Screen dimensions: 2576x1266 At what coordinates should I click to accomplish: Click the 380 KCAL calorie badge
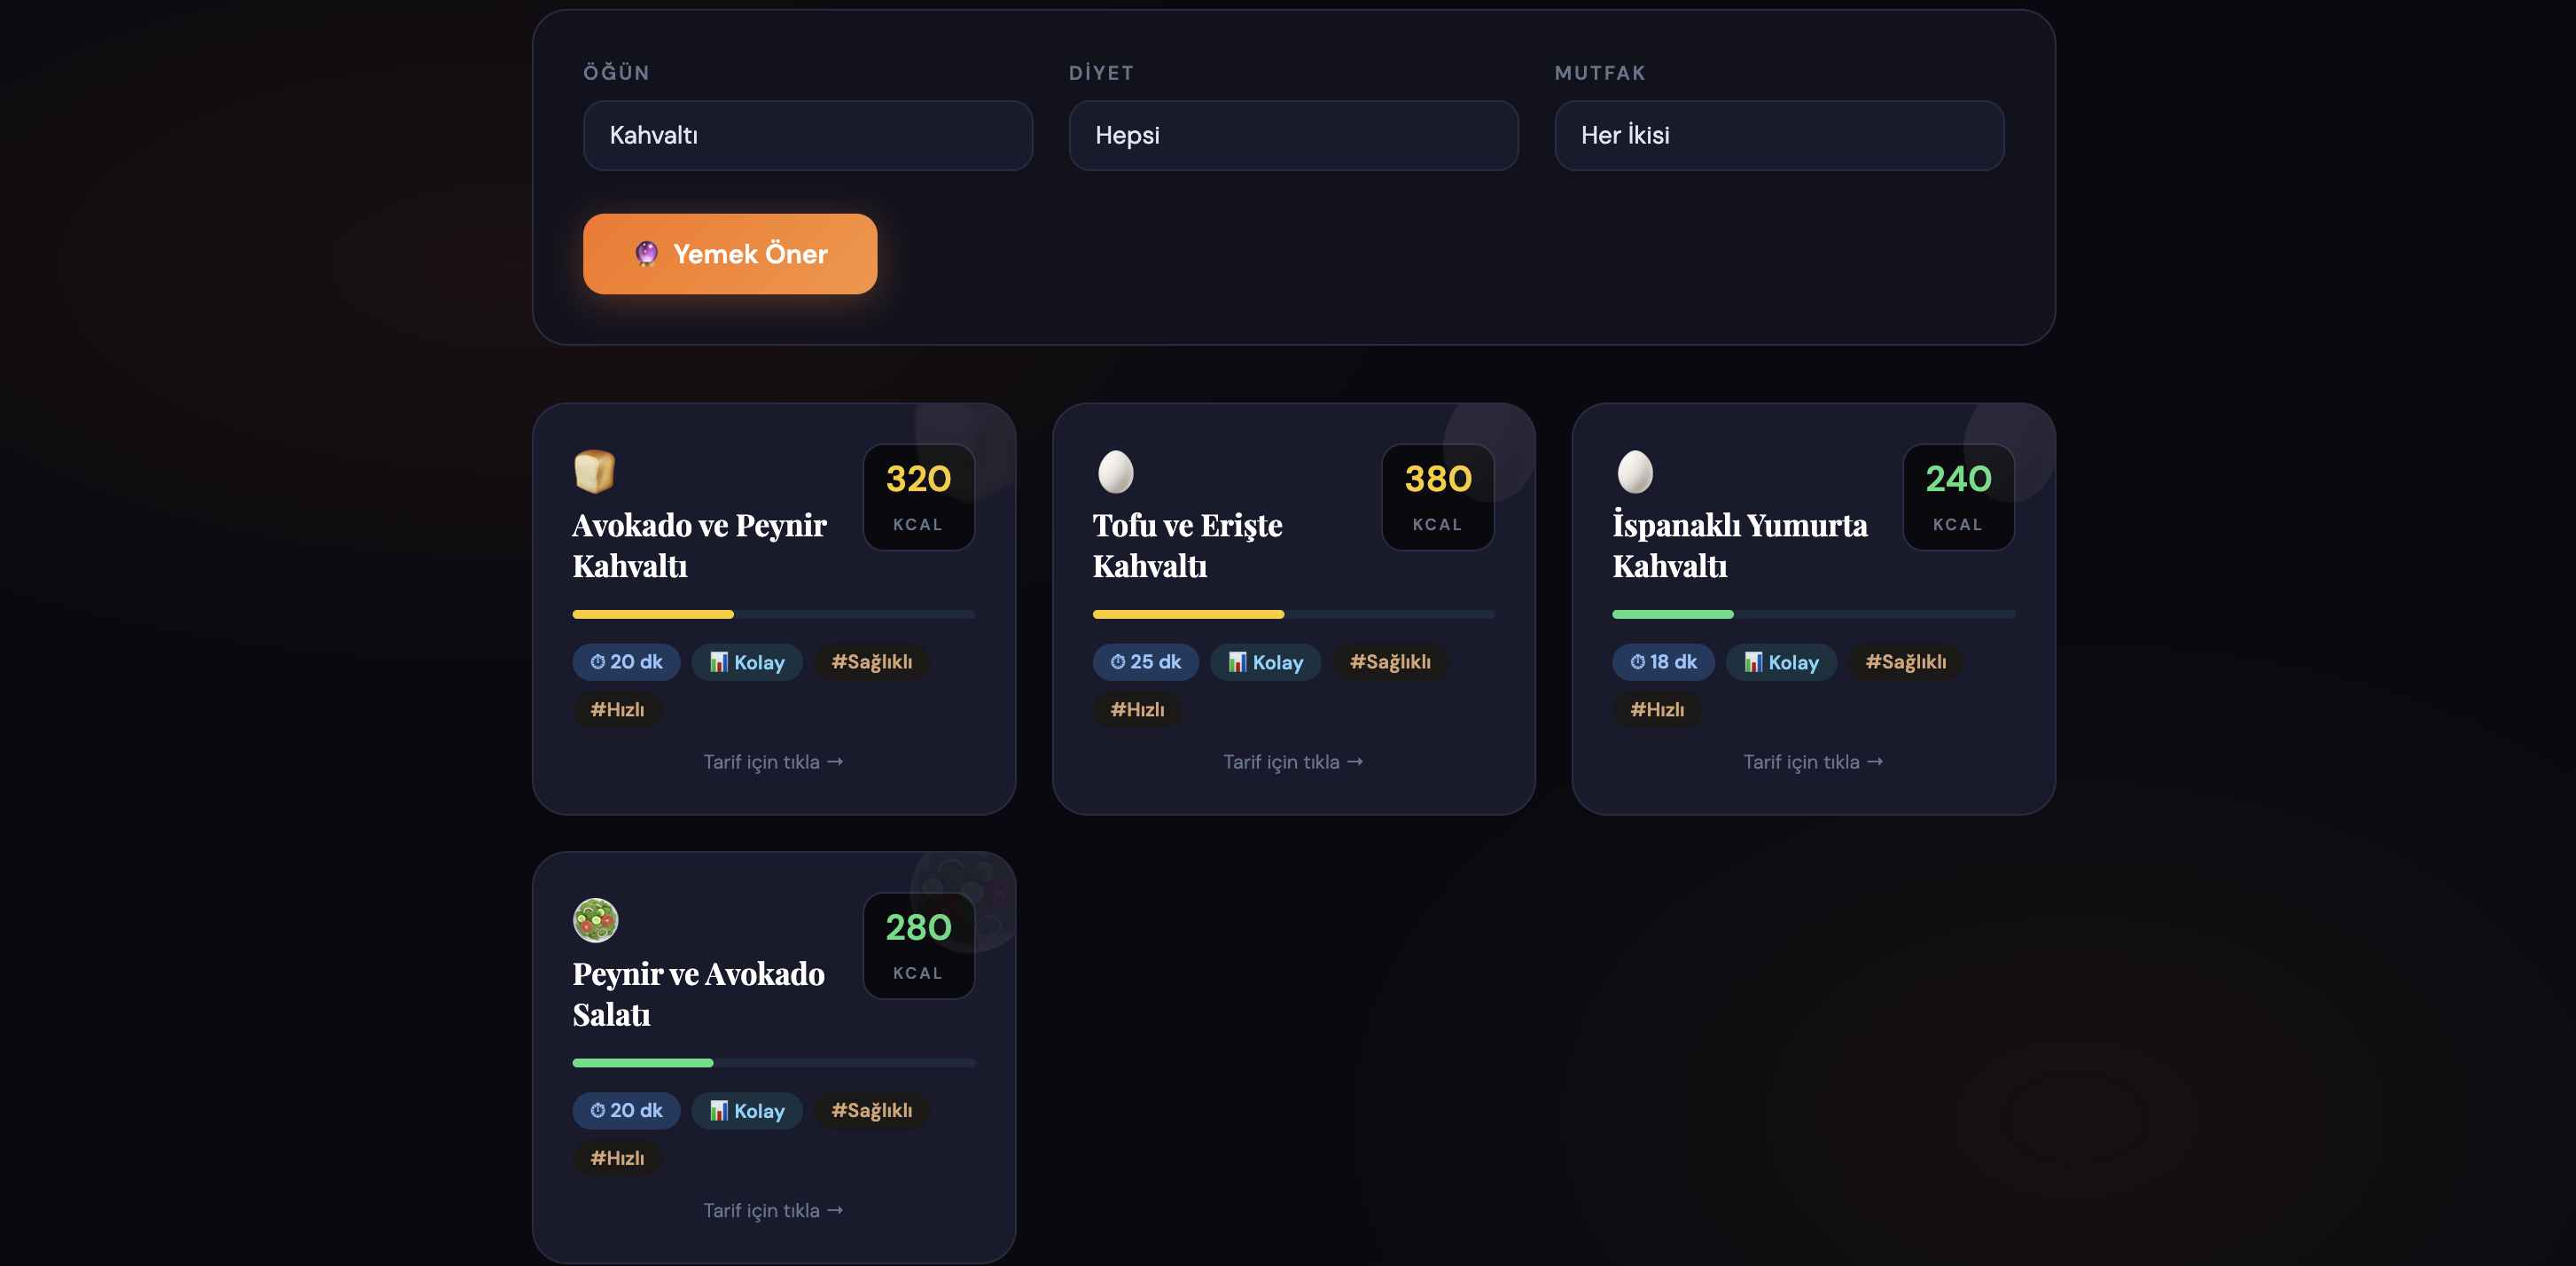click(1437, 497)
